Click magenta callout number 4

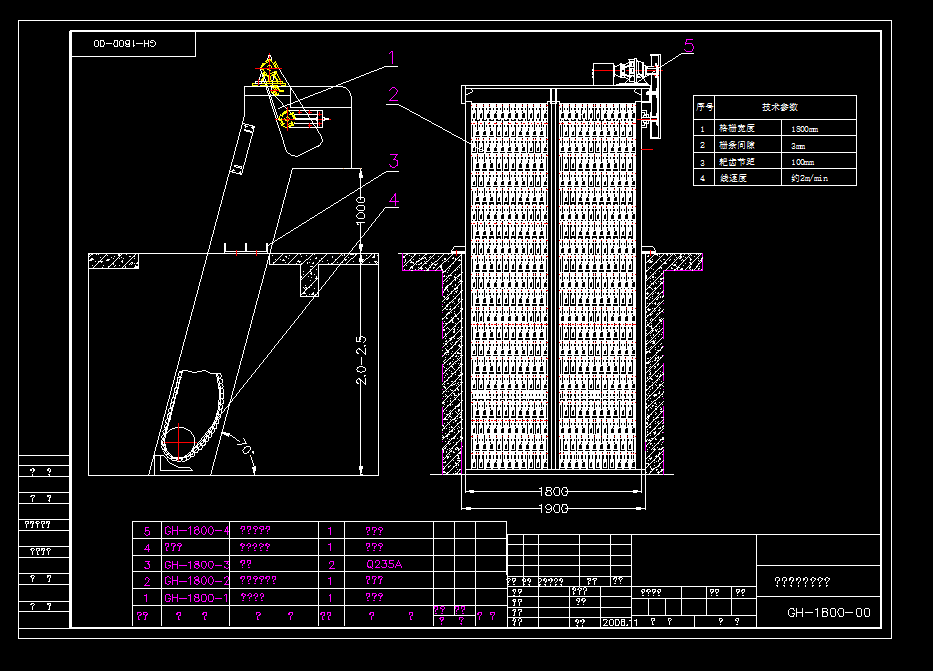pyautogui.click(x=394, y=200)
